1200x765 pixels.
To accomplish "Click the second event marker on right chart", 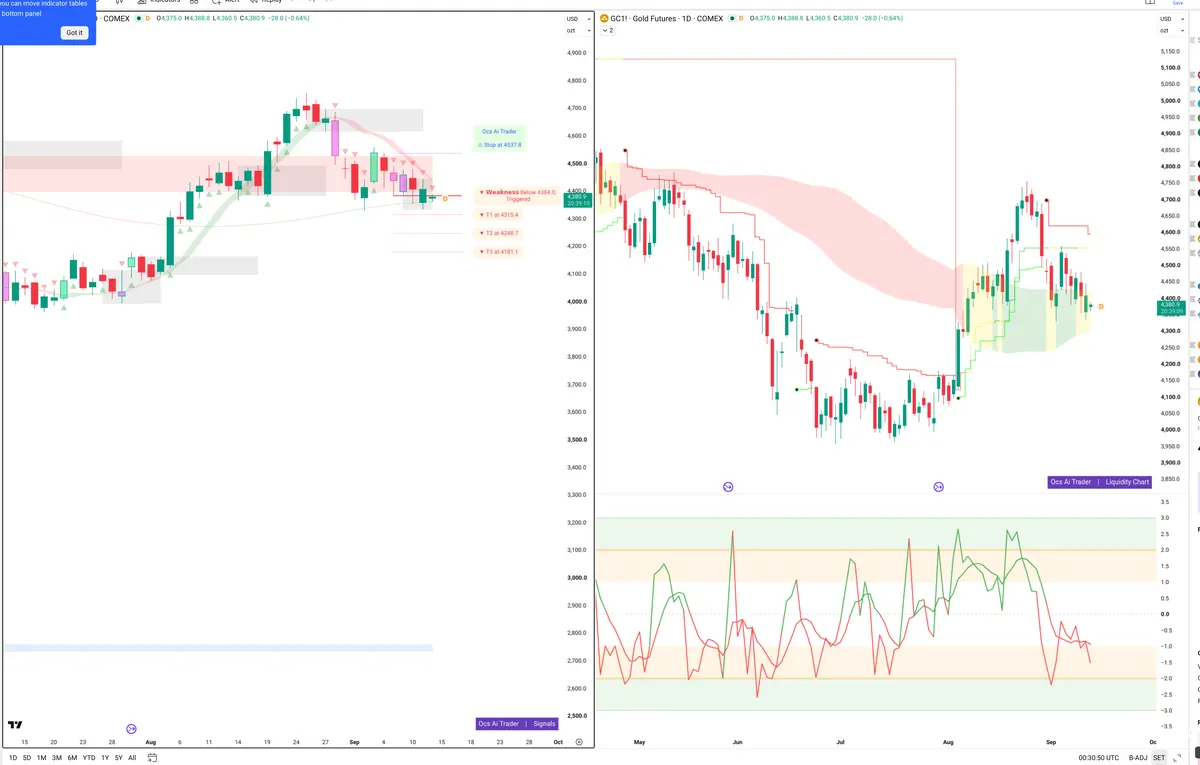I will pos(938,486).
